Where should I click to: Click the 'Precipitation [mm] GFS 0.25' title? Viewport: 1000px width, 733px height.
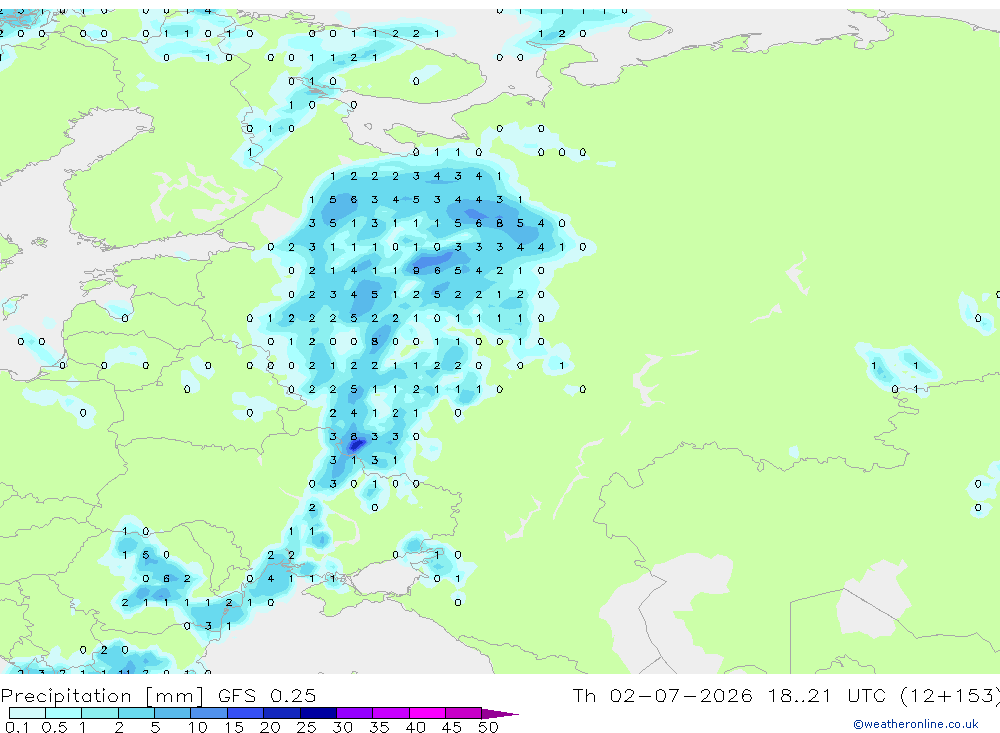[x=158, y=695]
